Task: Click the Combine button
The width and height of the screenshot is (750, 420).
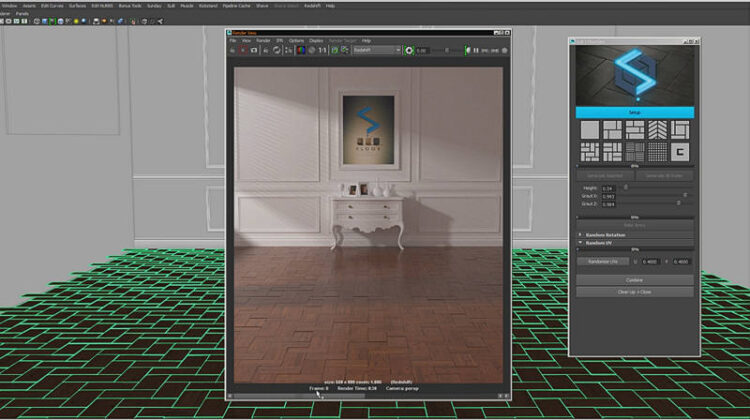Action: click(x=635, y=280)
